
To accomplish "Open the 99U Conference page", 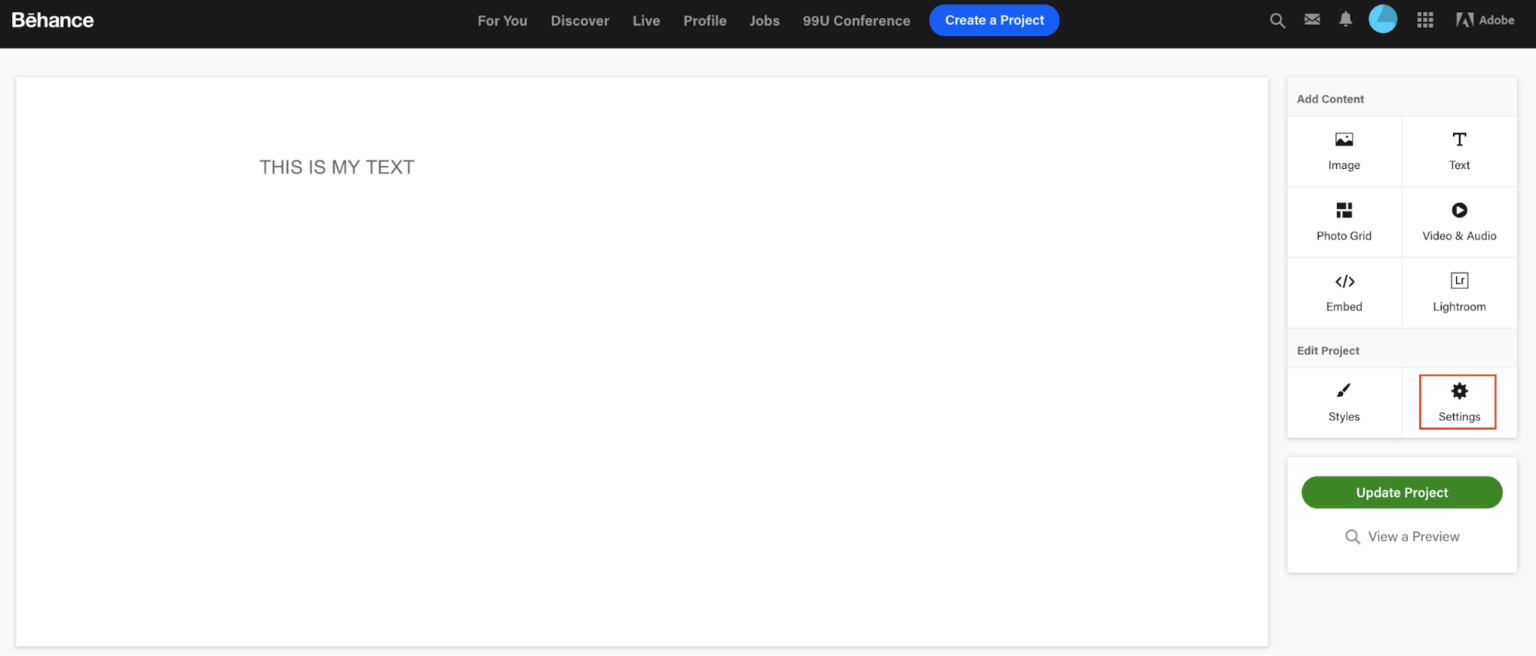I will tap(856, 20).
